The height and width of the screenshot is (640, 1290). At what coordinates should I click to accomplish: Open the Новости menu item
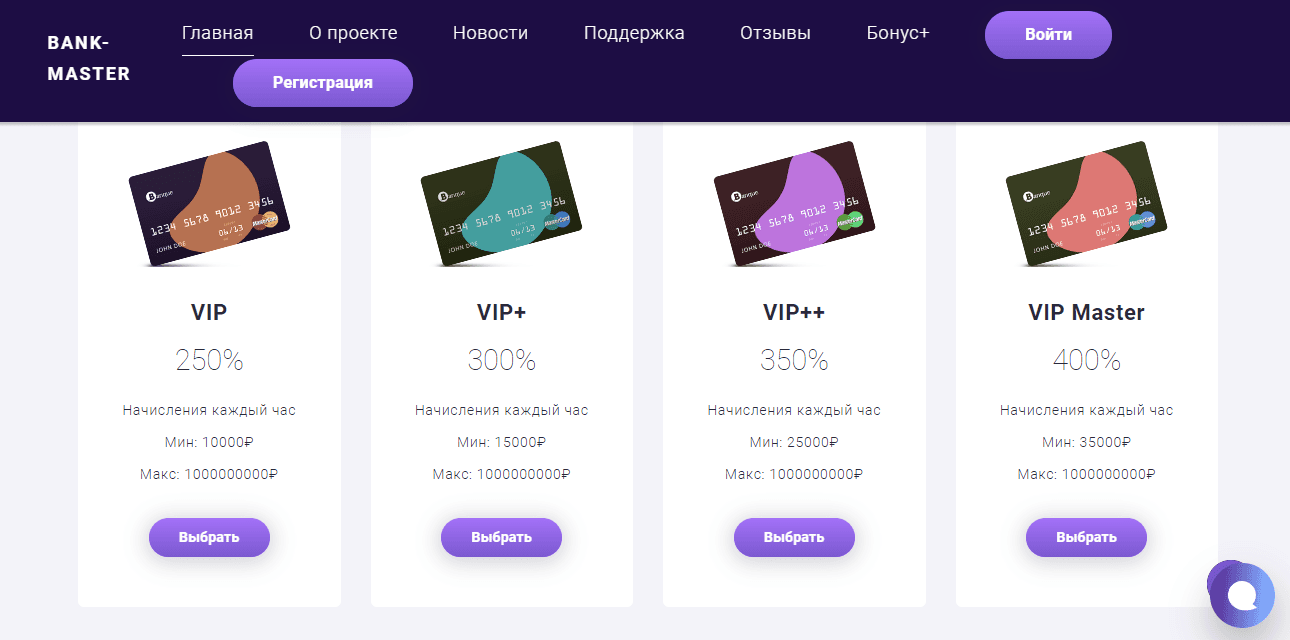tap(490, 33)
